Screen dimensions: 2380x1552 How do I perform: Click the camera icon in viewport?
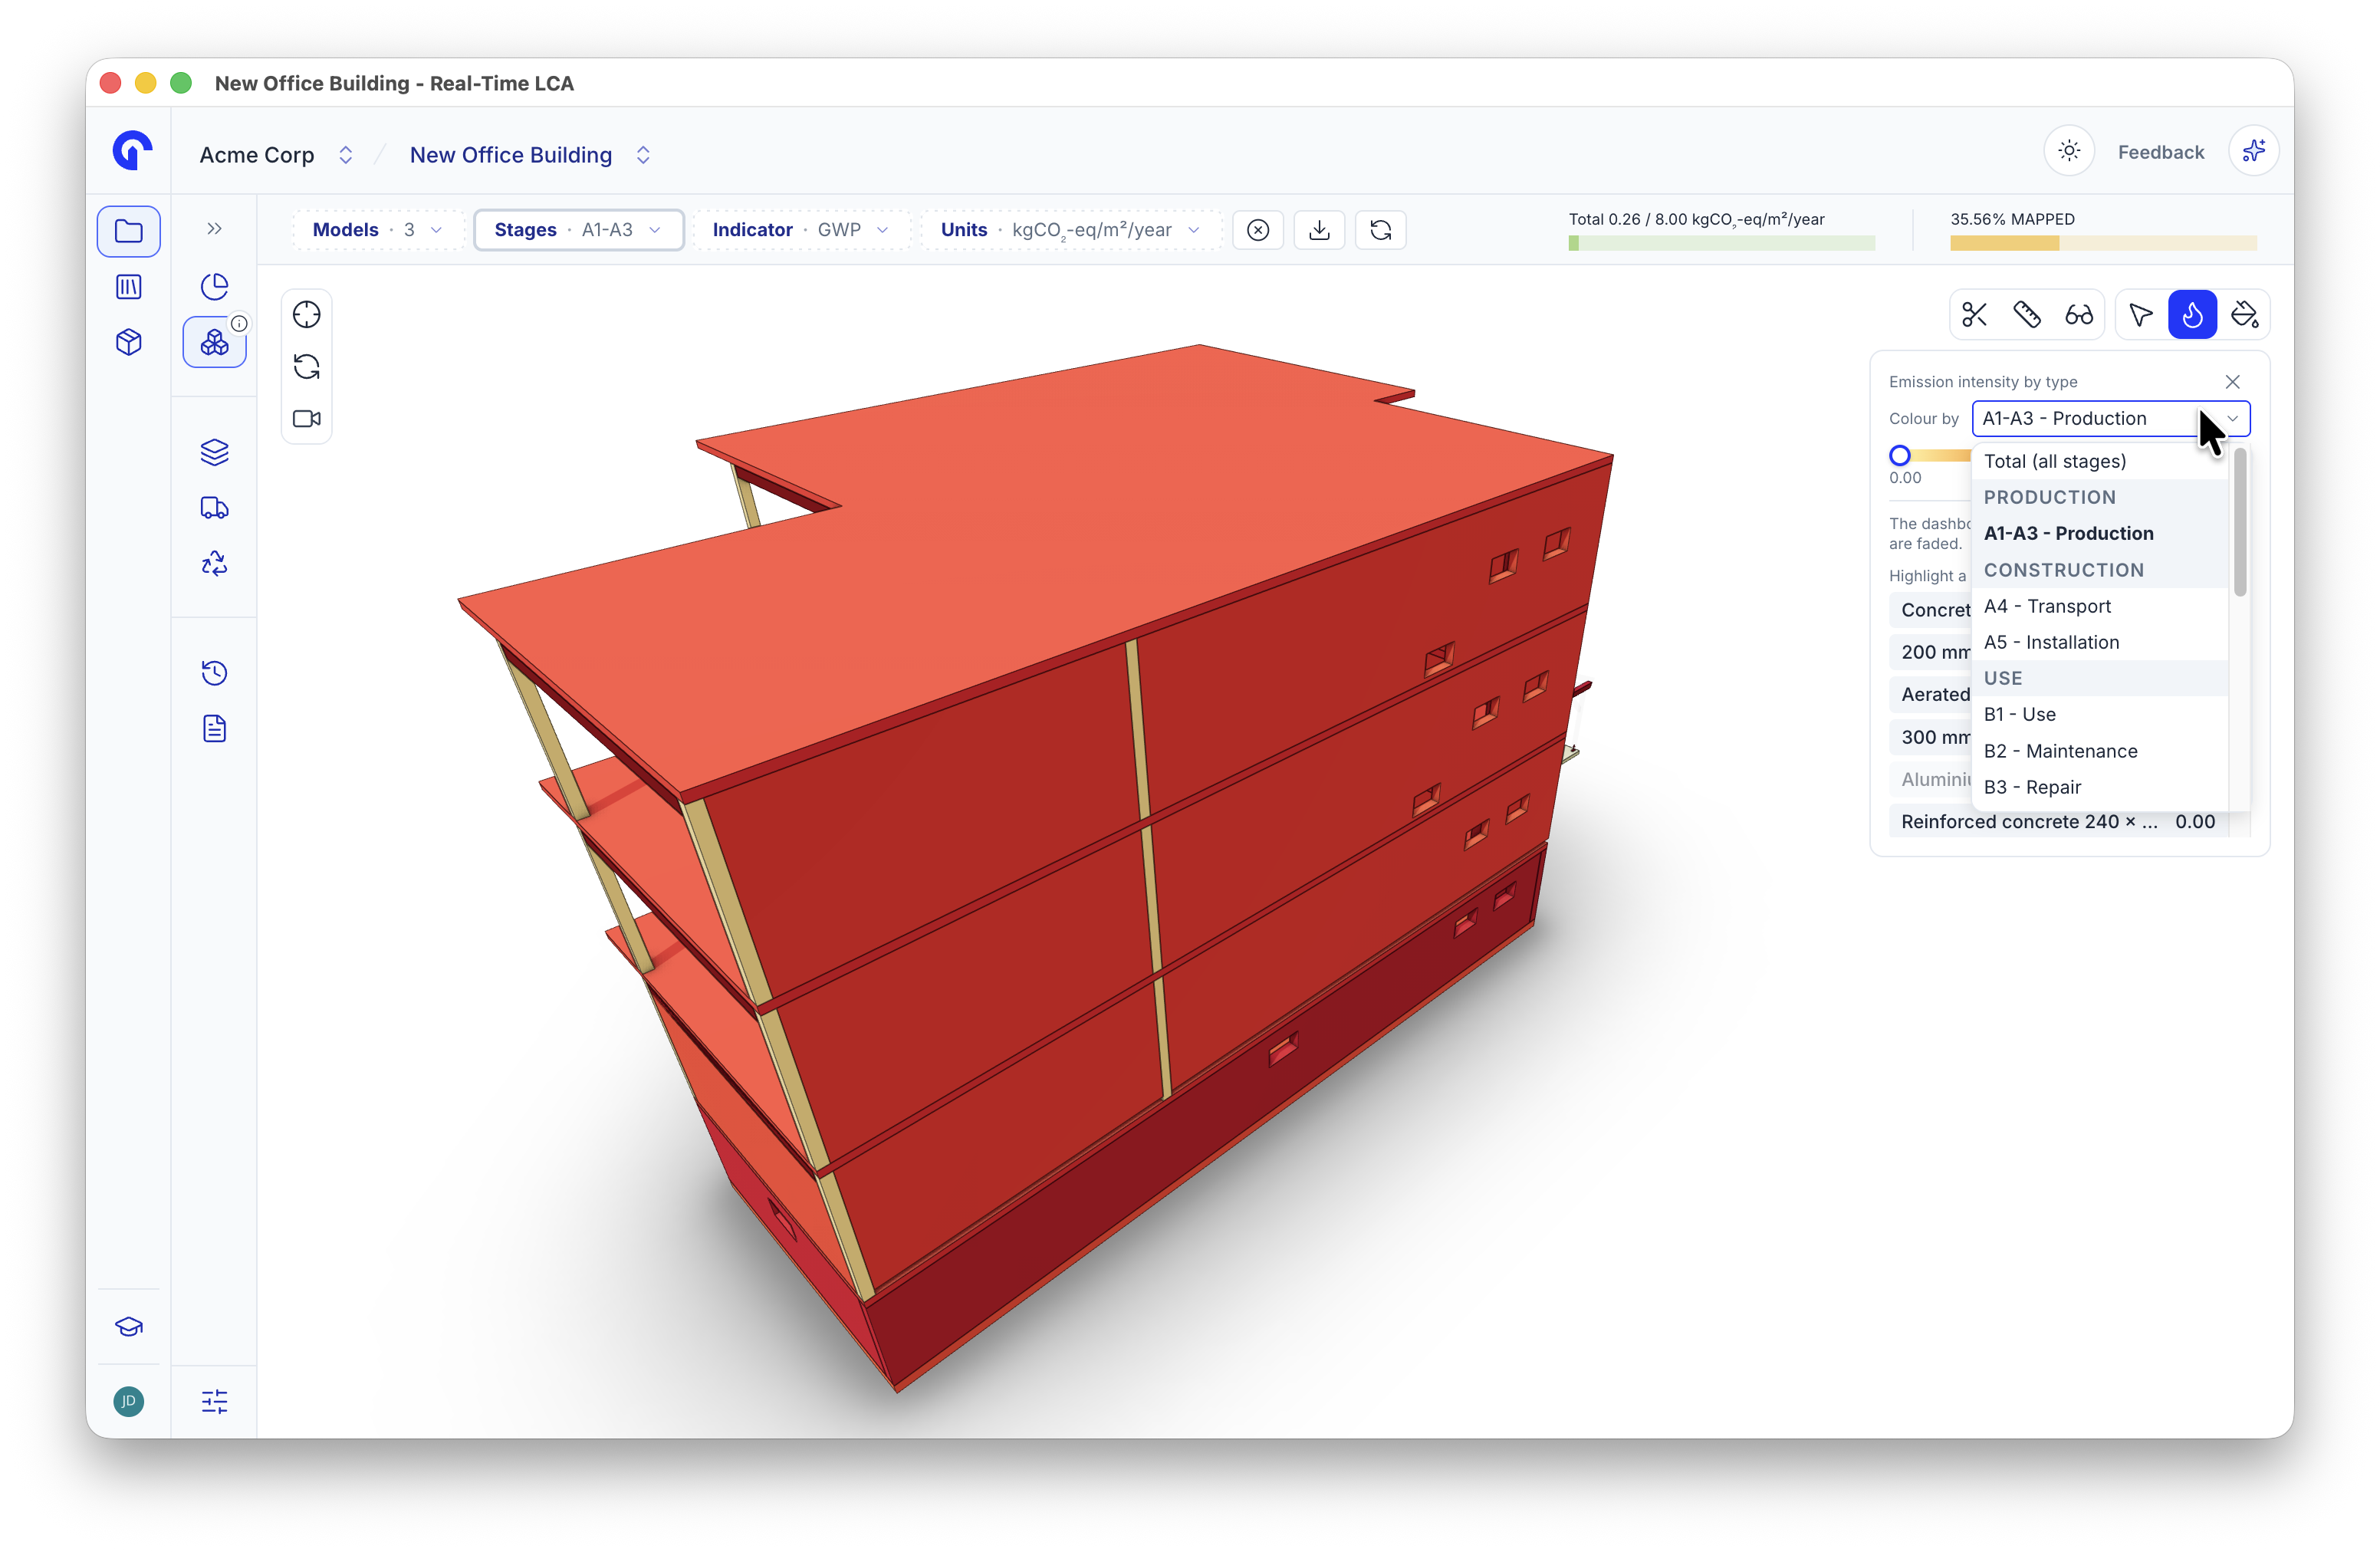(307, 419)
